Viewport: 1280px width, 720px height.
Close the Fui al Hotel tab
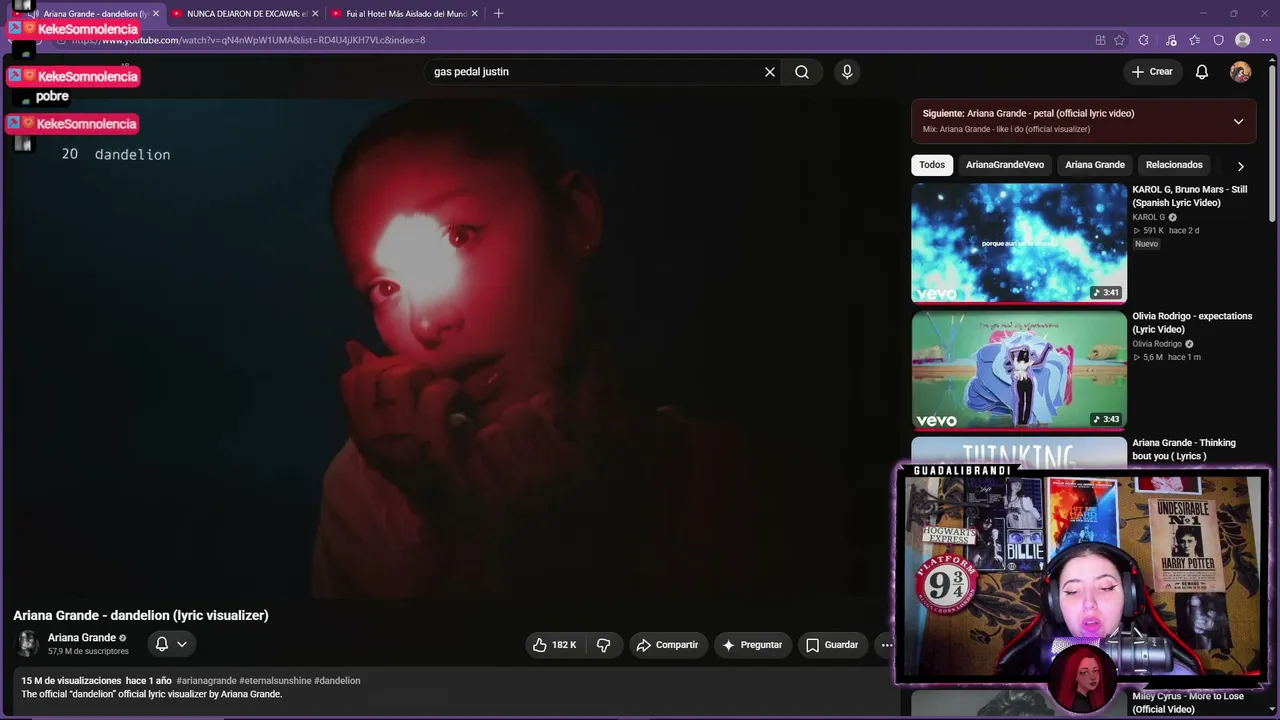coord(475,14)
